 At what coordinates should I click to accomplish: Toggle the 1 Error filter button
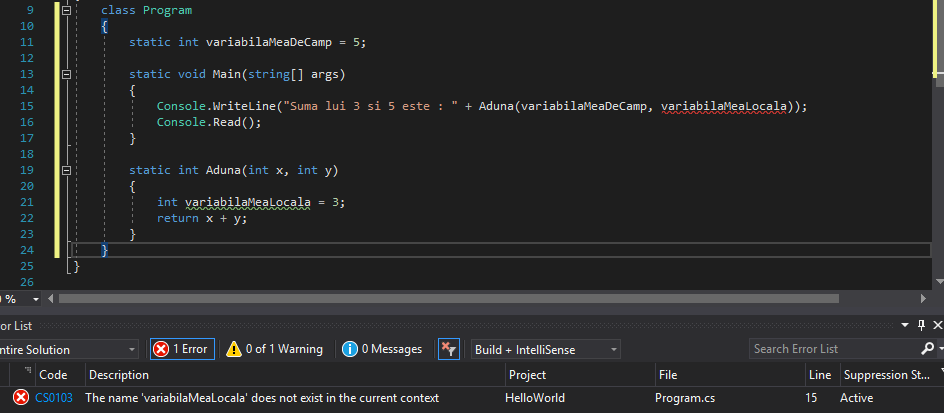[x=181, y=349]
